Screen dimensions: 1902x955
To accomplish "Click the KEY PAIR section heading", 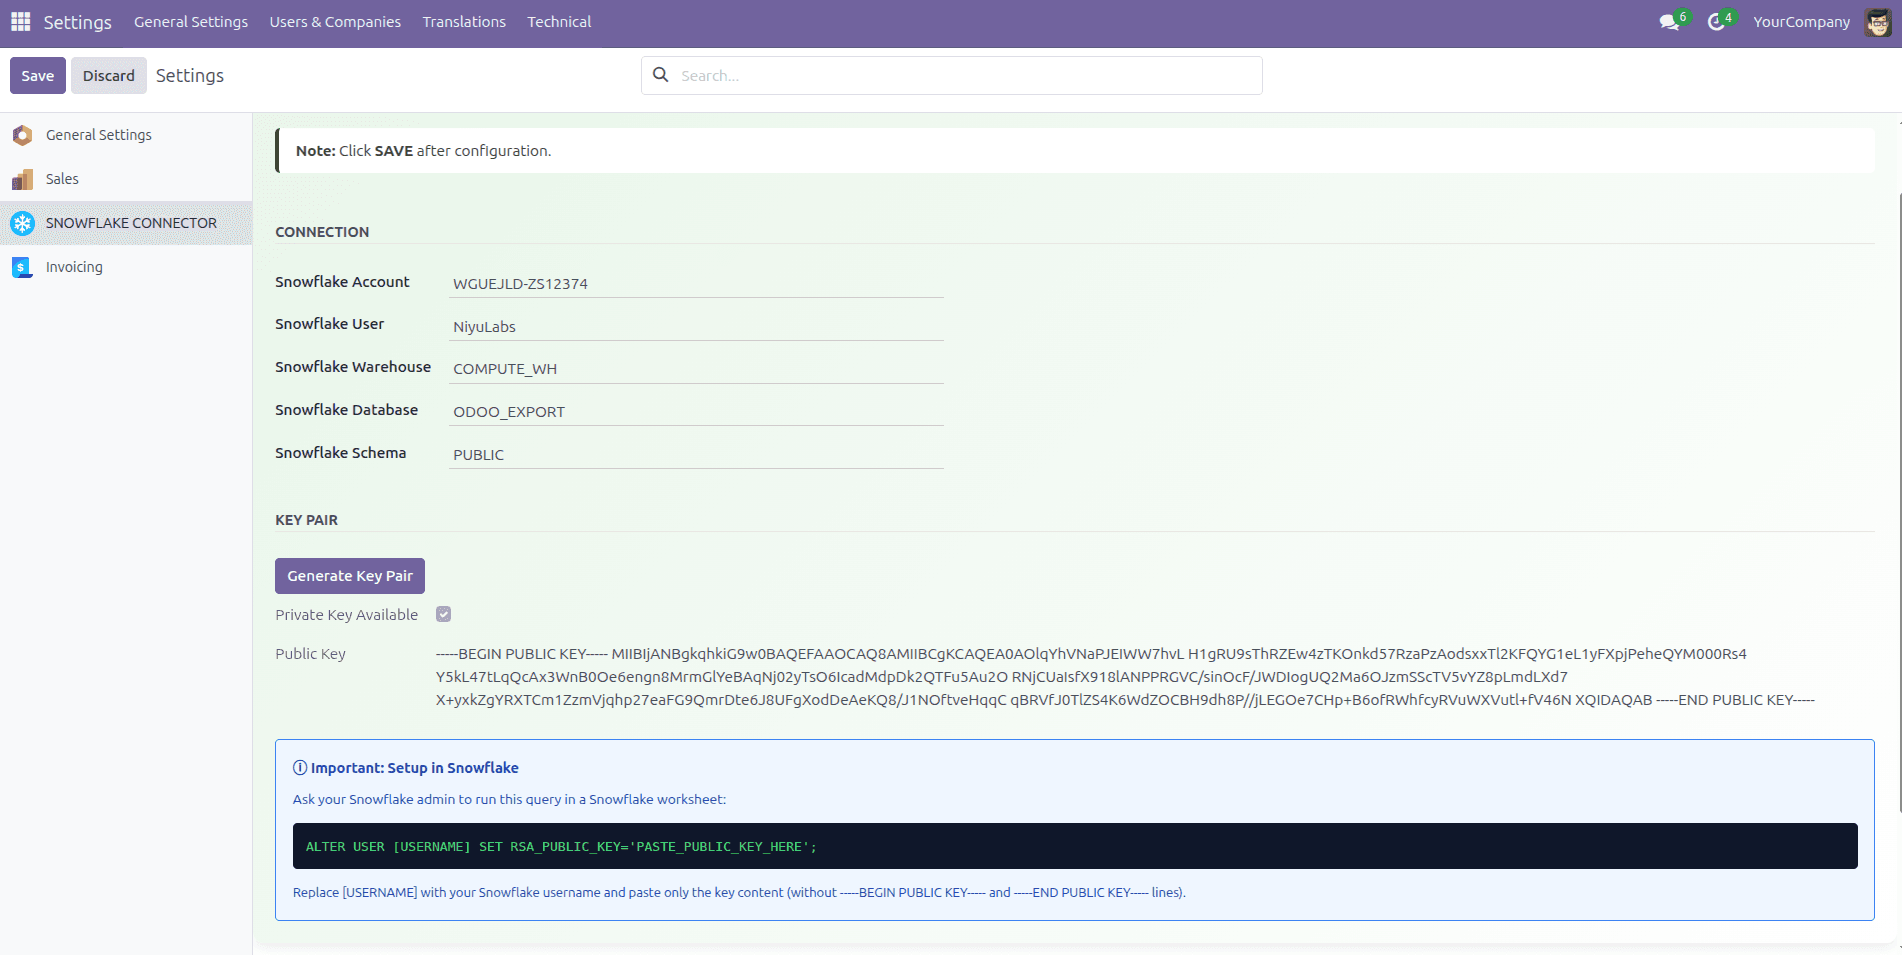I will pyautogui.click(x=306, y=520).
